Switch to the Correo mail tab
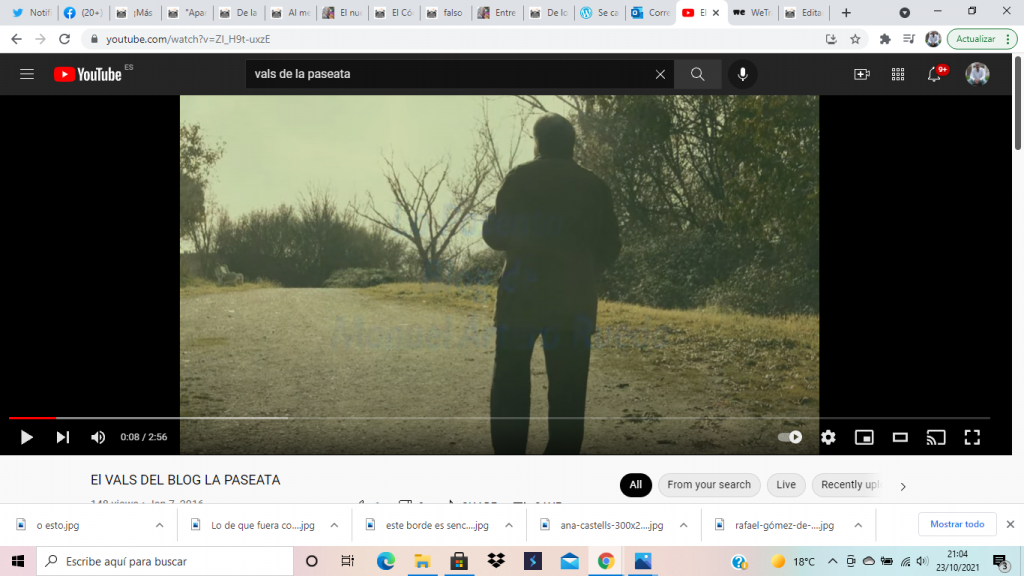 (x=651, y=12)
